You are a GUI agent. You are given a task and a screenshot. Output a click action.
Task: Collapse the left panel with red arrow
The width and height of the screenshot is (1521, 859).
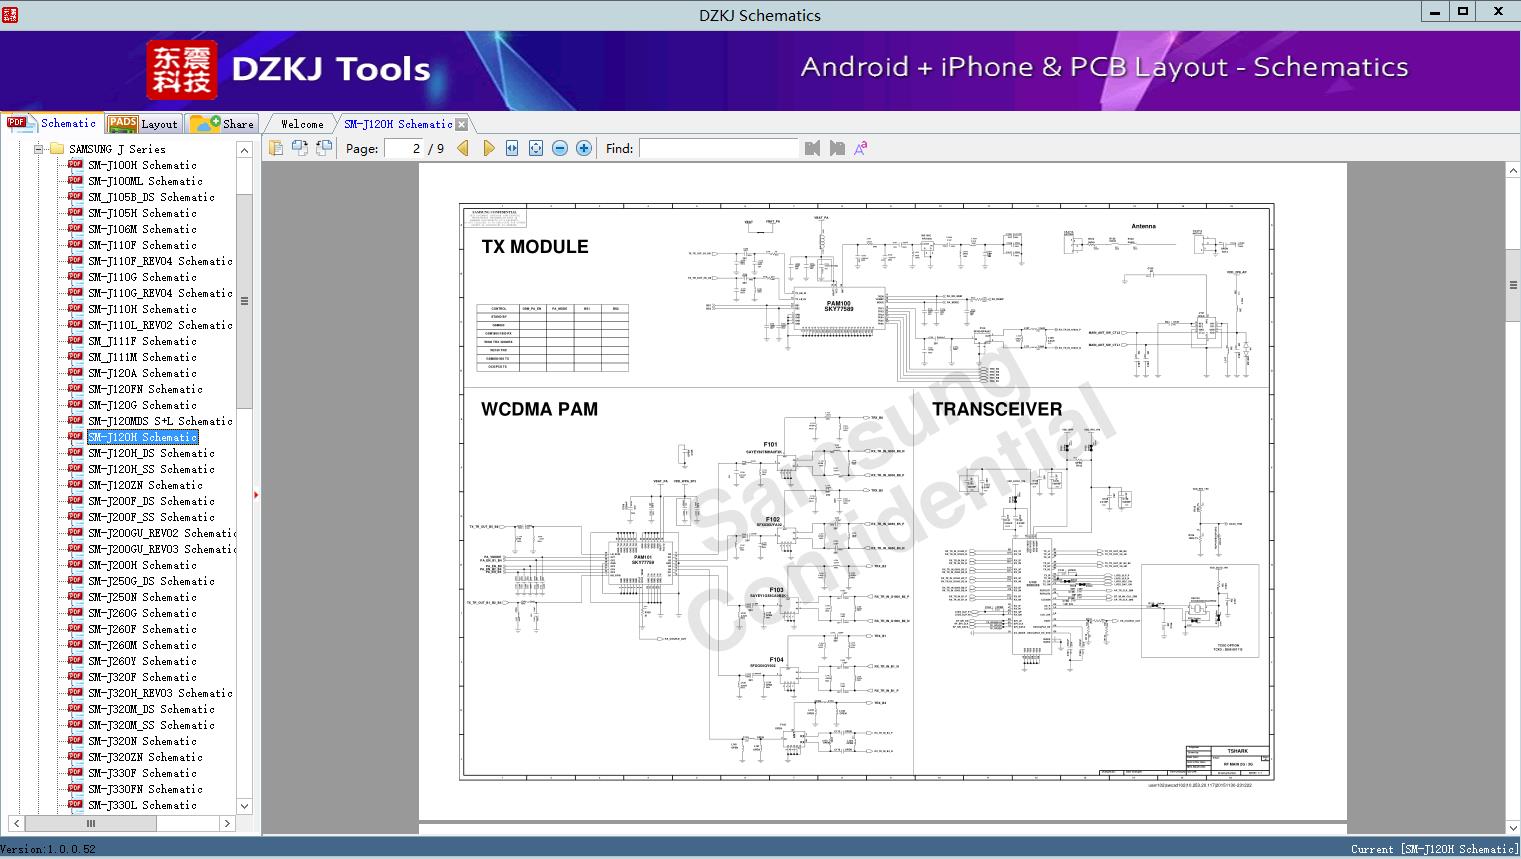click(x=256, y=494)
